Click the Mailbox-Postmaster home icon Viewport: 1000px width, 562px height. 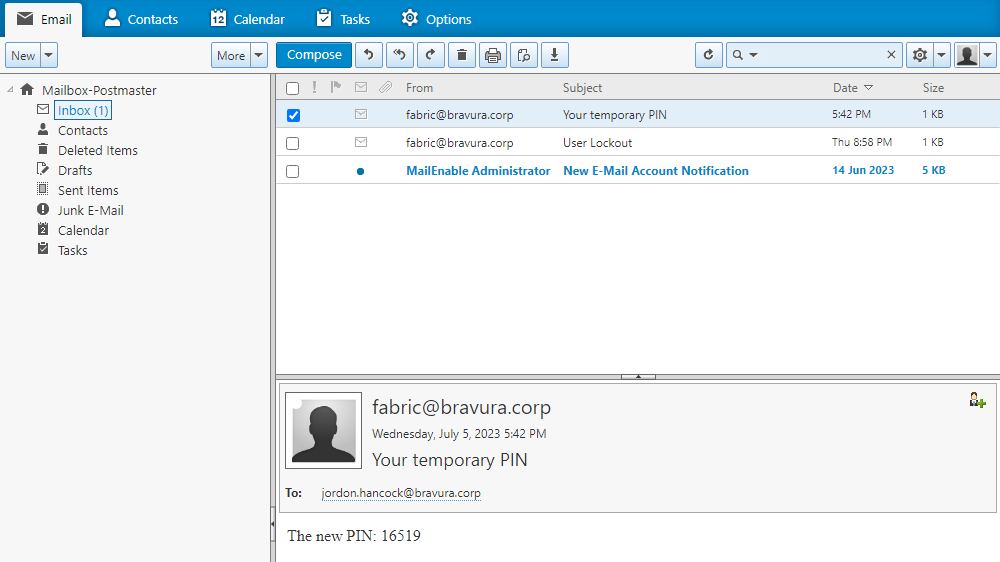(x=27, y=89)
